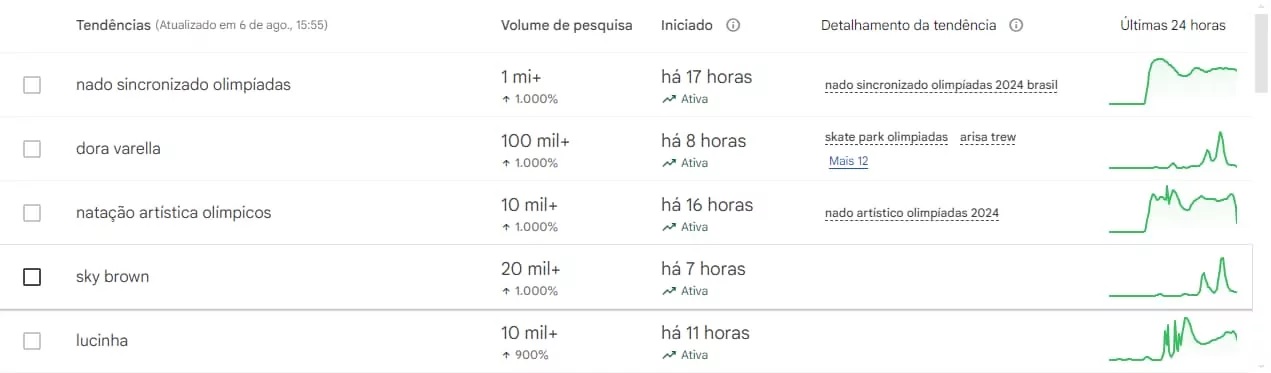Click the 24-hour graph for lucinha
Screen dimensions: 1271x373
click(x=1173, y=340)
